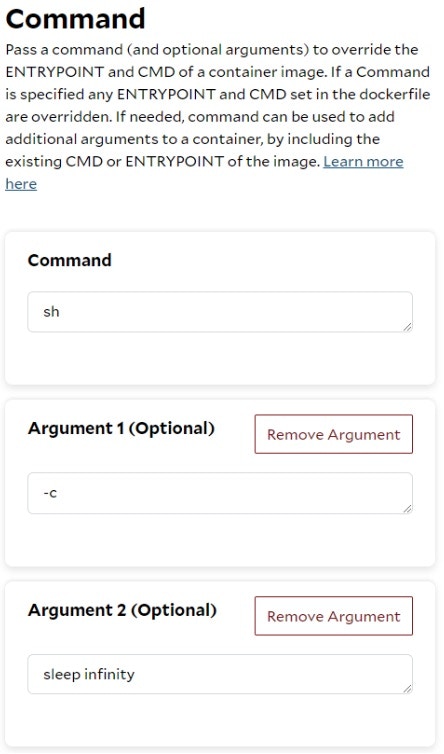Remove Argument 1 using its button

tap(333, 434)
